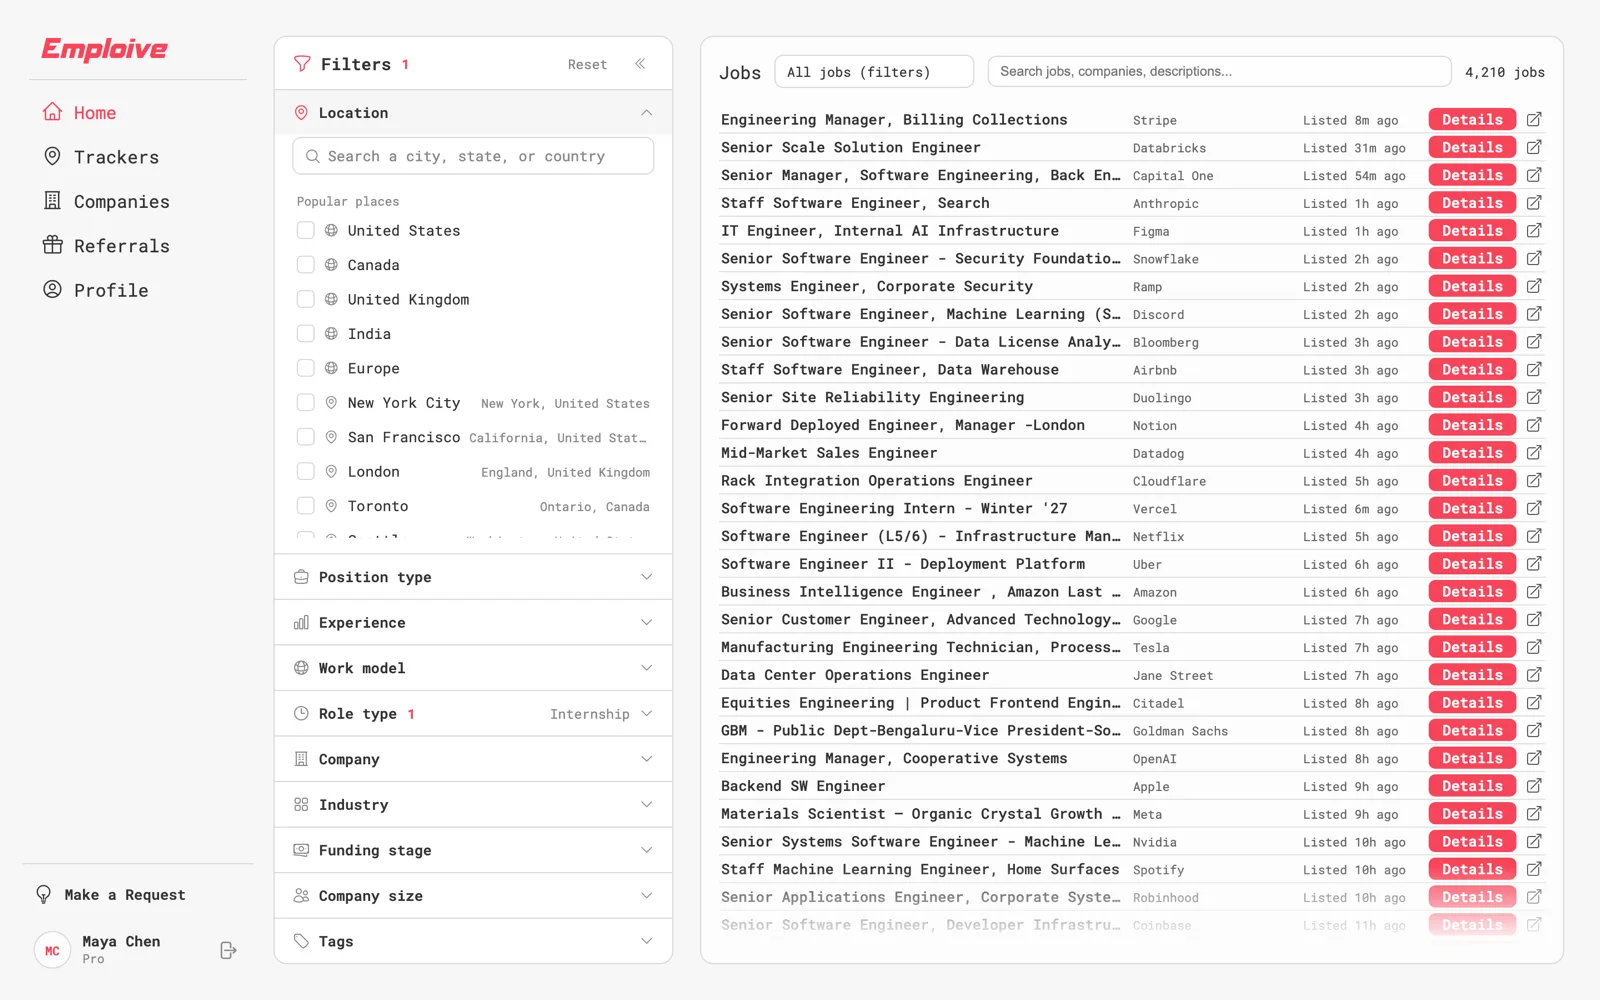Open external link for Google job row
Image resolution: width=1600 pixels, height=1000 pixels.
[1534, 619]
